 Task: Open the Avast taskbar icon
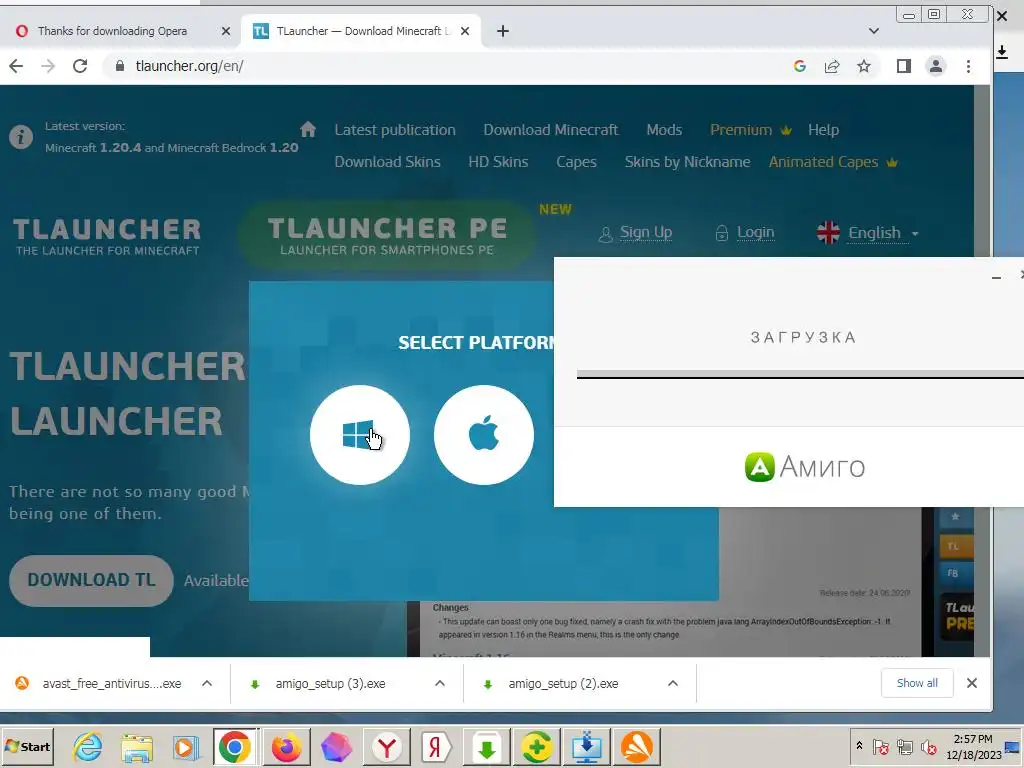tap(637, 747)
